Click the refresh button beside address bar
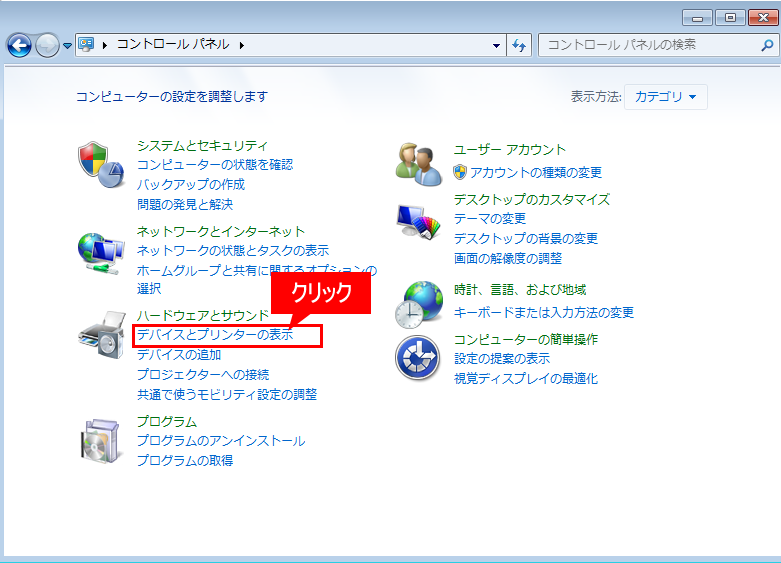This screenshot has height=563, width=781. pos(519,45)
